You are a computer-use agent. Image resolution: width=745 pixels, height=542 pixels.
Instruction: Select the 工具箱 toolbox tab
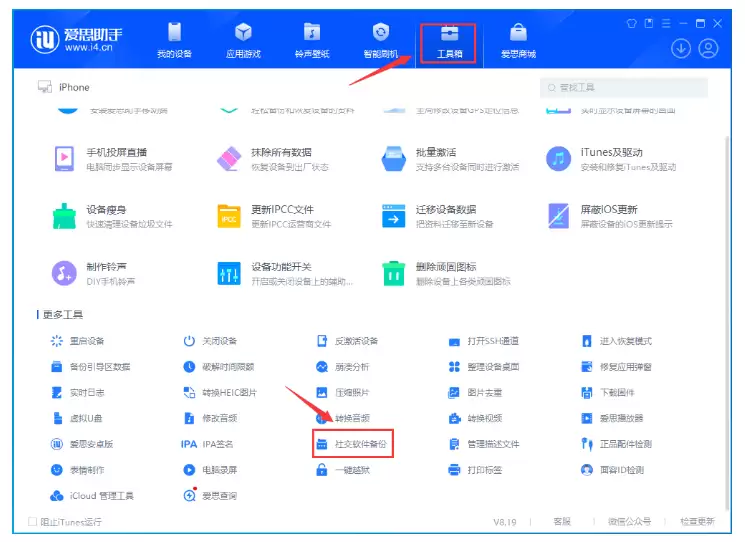(449, 42)
